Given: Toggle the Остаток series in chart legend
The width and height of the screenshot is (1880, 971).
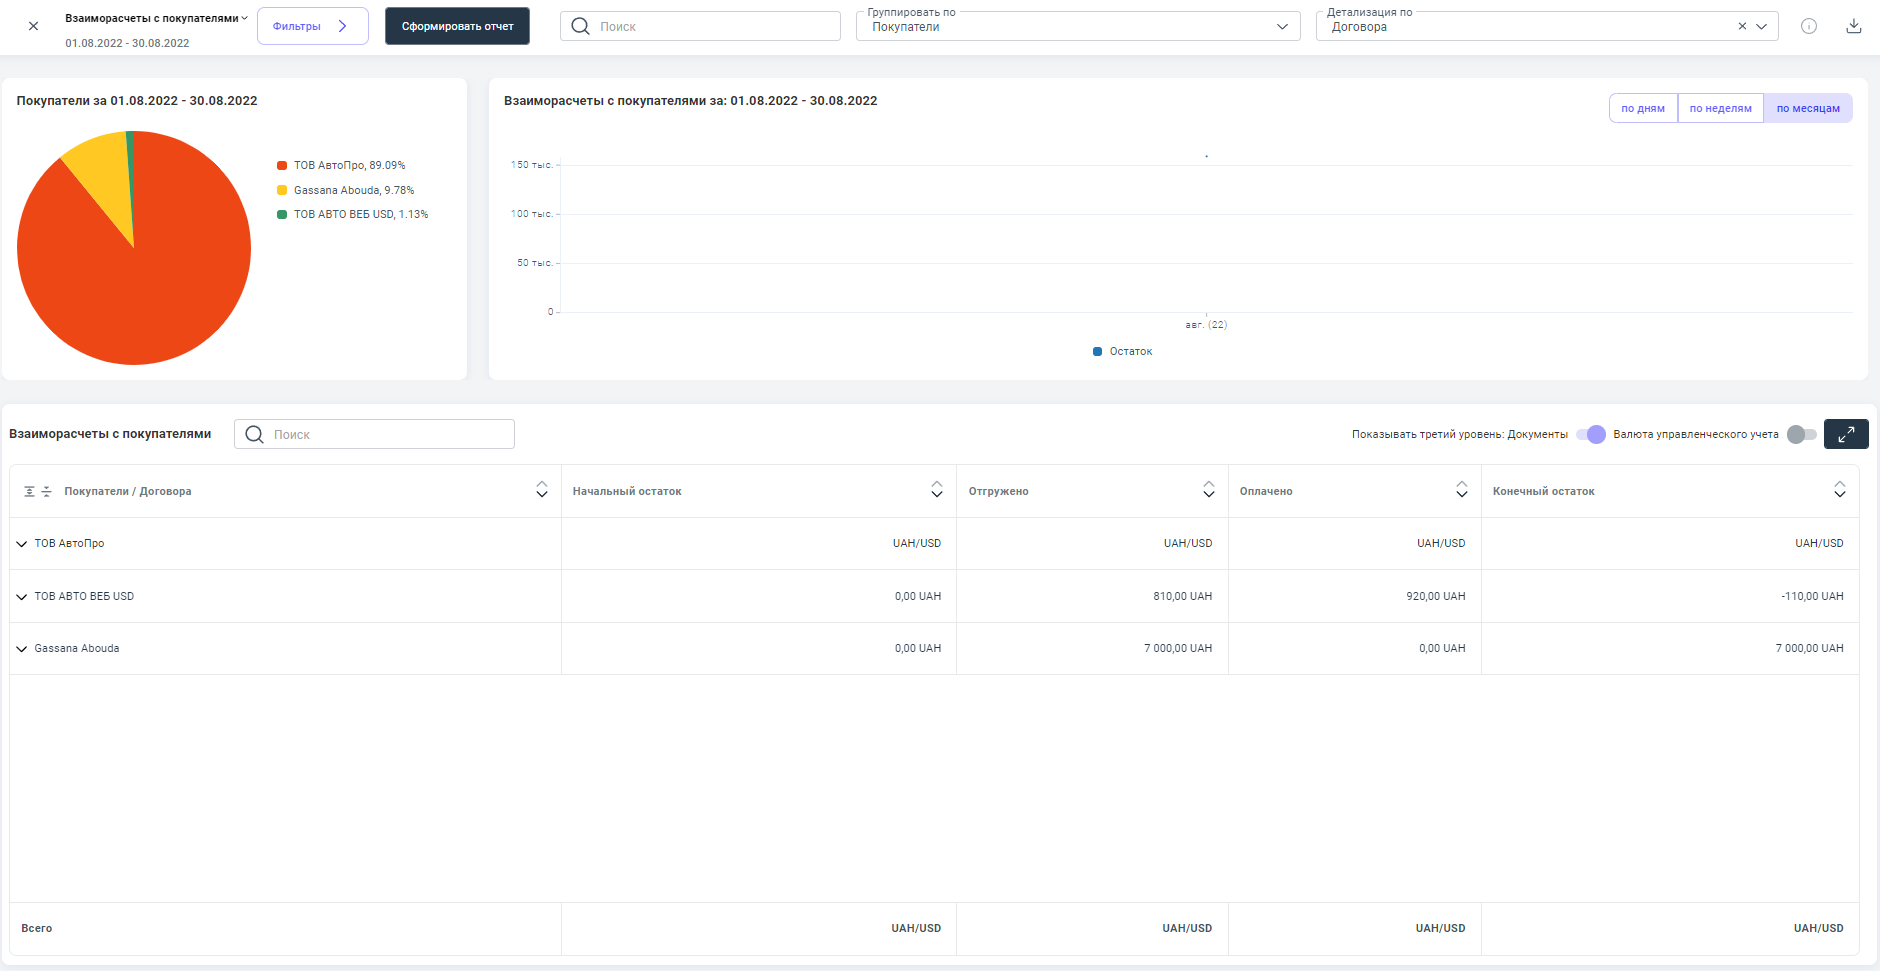Looking at the screenshot, I should click(1122, 352).
